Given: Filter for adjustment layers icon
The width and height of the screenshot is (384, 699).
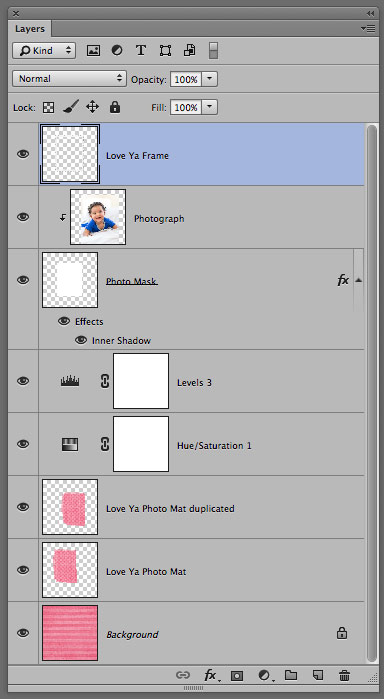Looking at the screenshot, I should [117, 50].
